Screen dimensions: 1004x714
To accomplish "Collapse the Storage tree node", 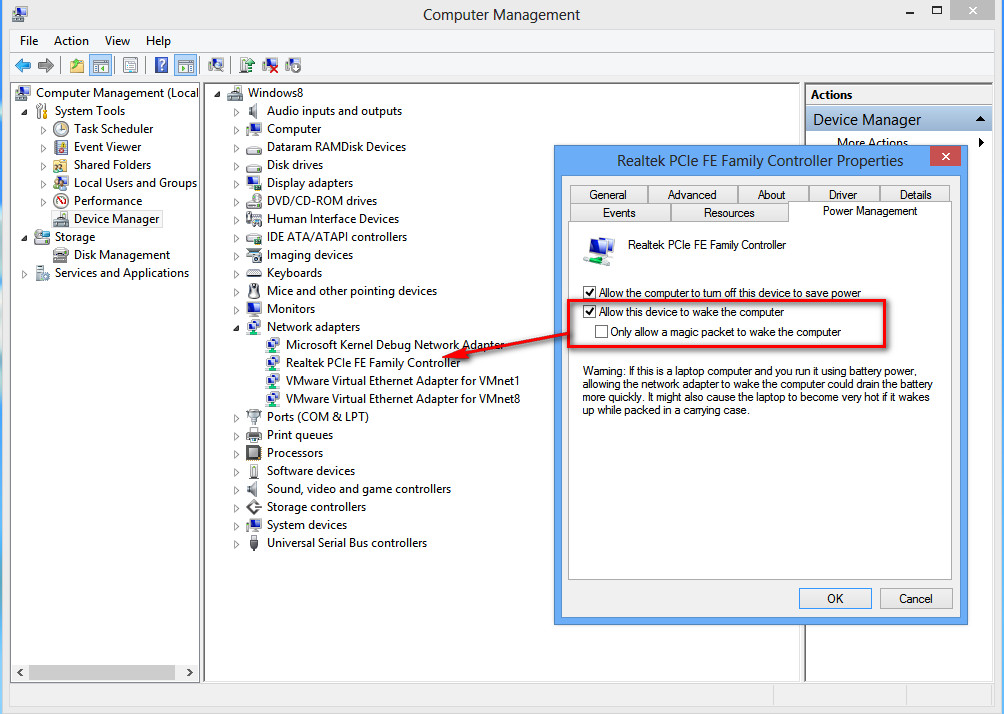I will click(24, 238).
